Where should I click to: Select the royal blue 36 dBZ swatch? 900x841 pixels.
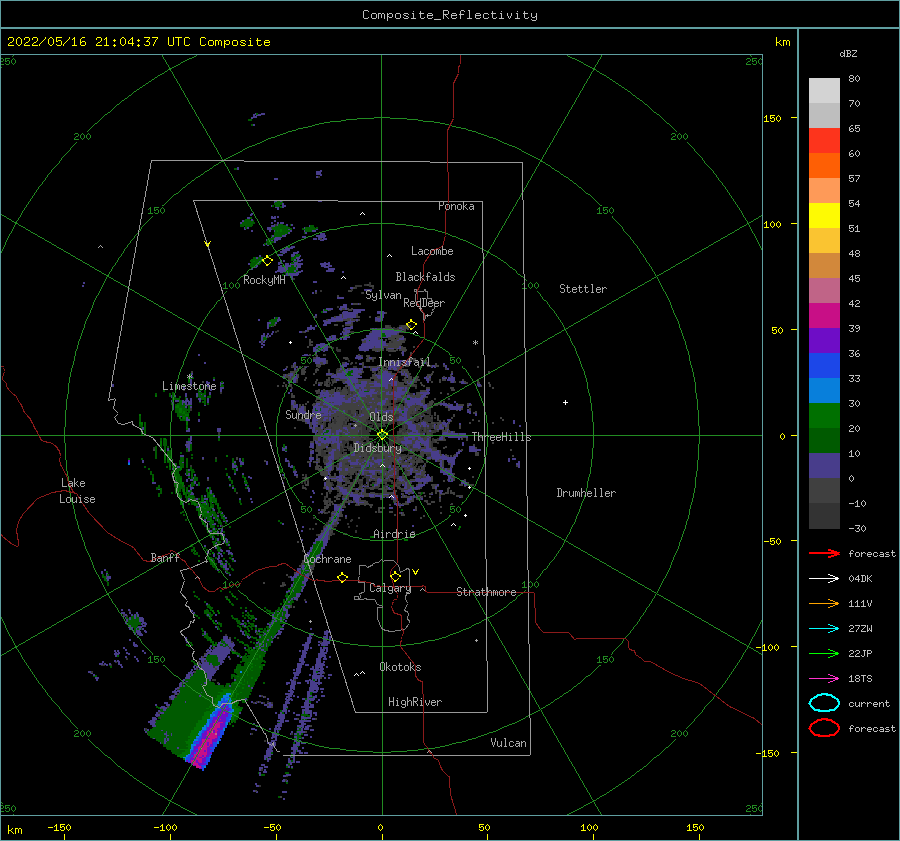pos(824,366)
